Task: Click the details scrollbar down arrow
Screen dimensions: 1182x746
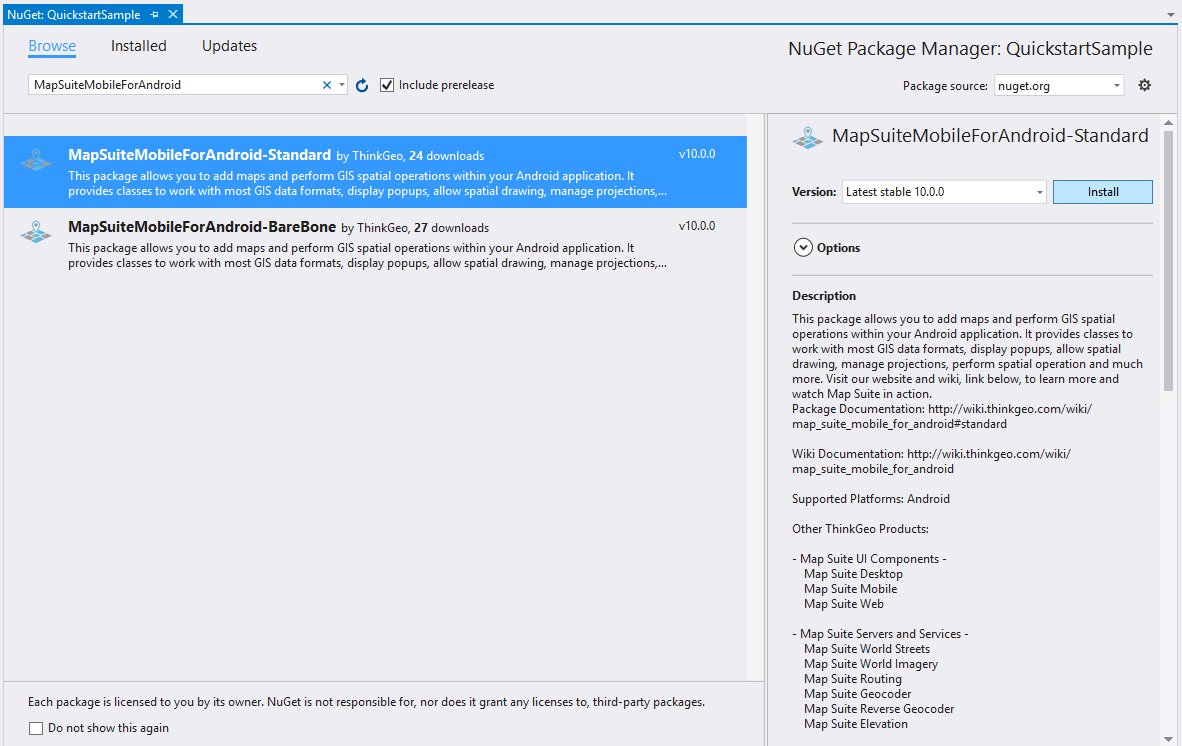Action: tap(1168, 739)
